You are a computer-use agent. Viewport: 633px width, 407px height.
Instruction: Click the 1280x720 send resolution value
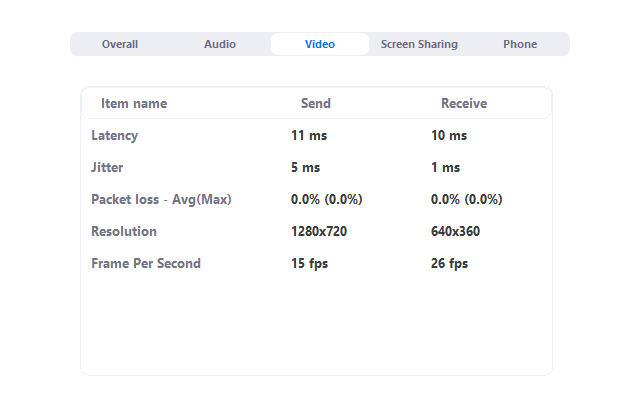pos(319,231)
